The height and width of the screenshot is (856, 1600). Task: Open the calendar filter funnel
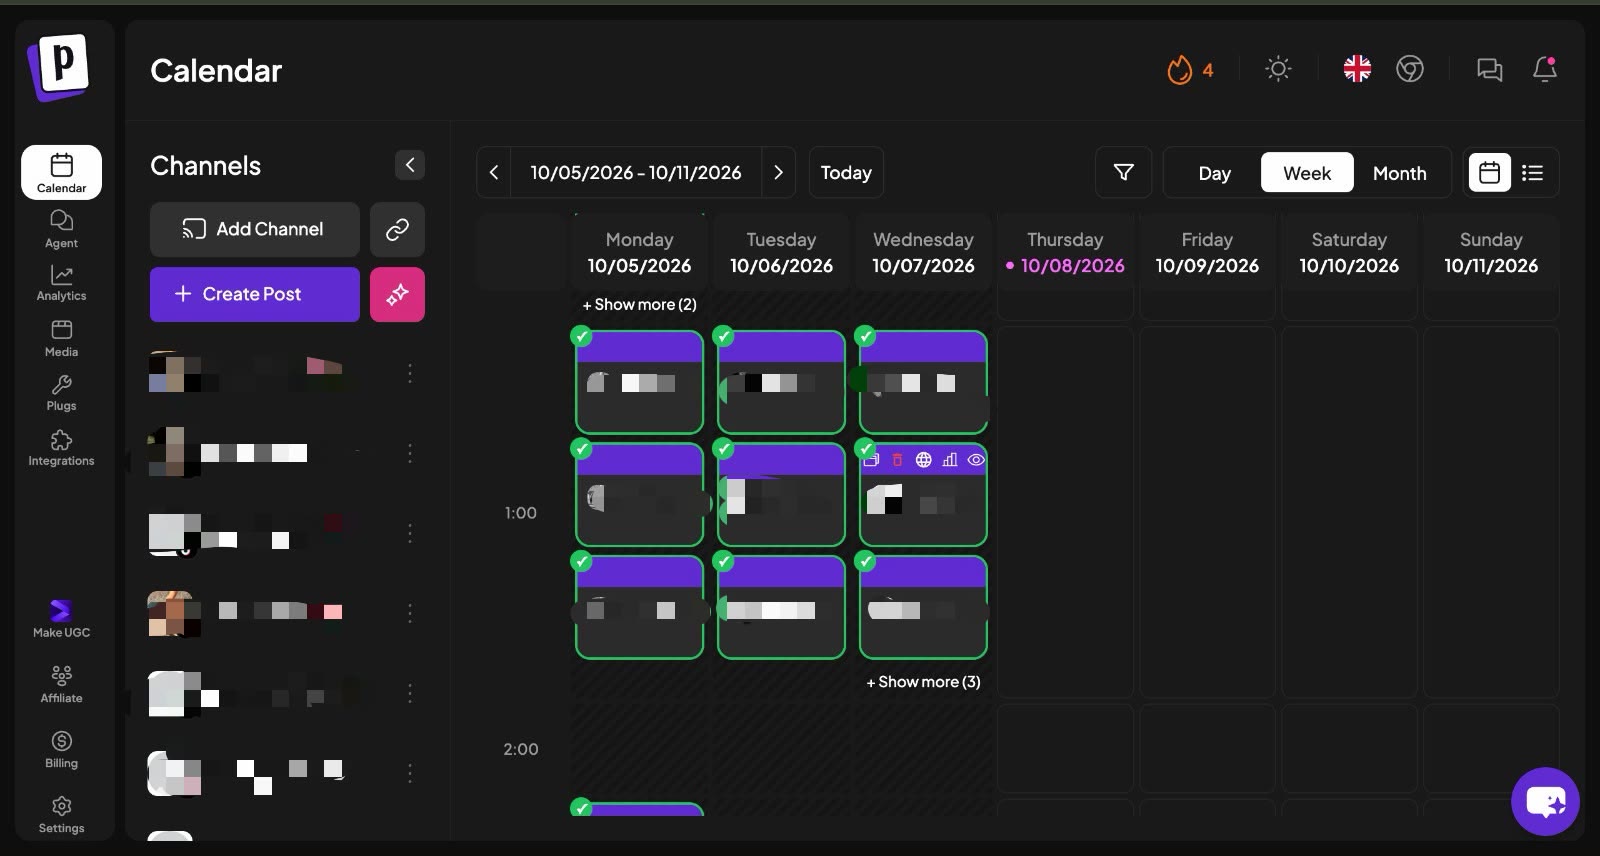[x=1124, y=172]
